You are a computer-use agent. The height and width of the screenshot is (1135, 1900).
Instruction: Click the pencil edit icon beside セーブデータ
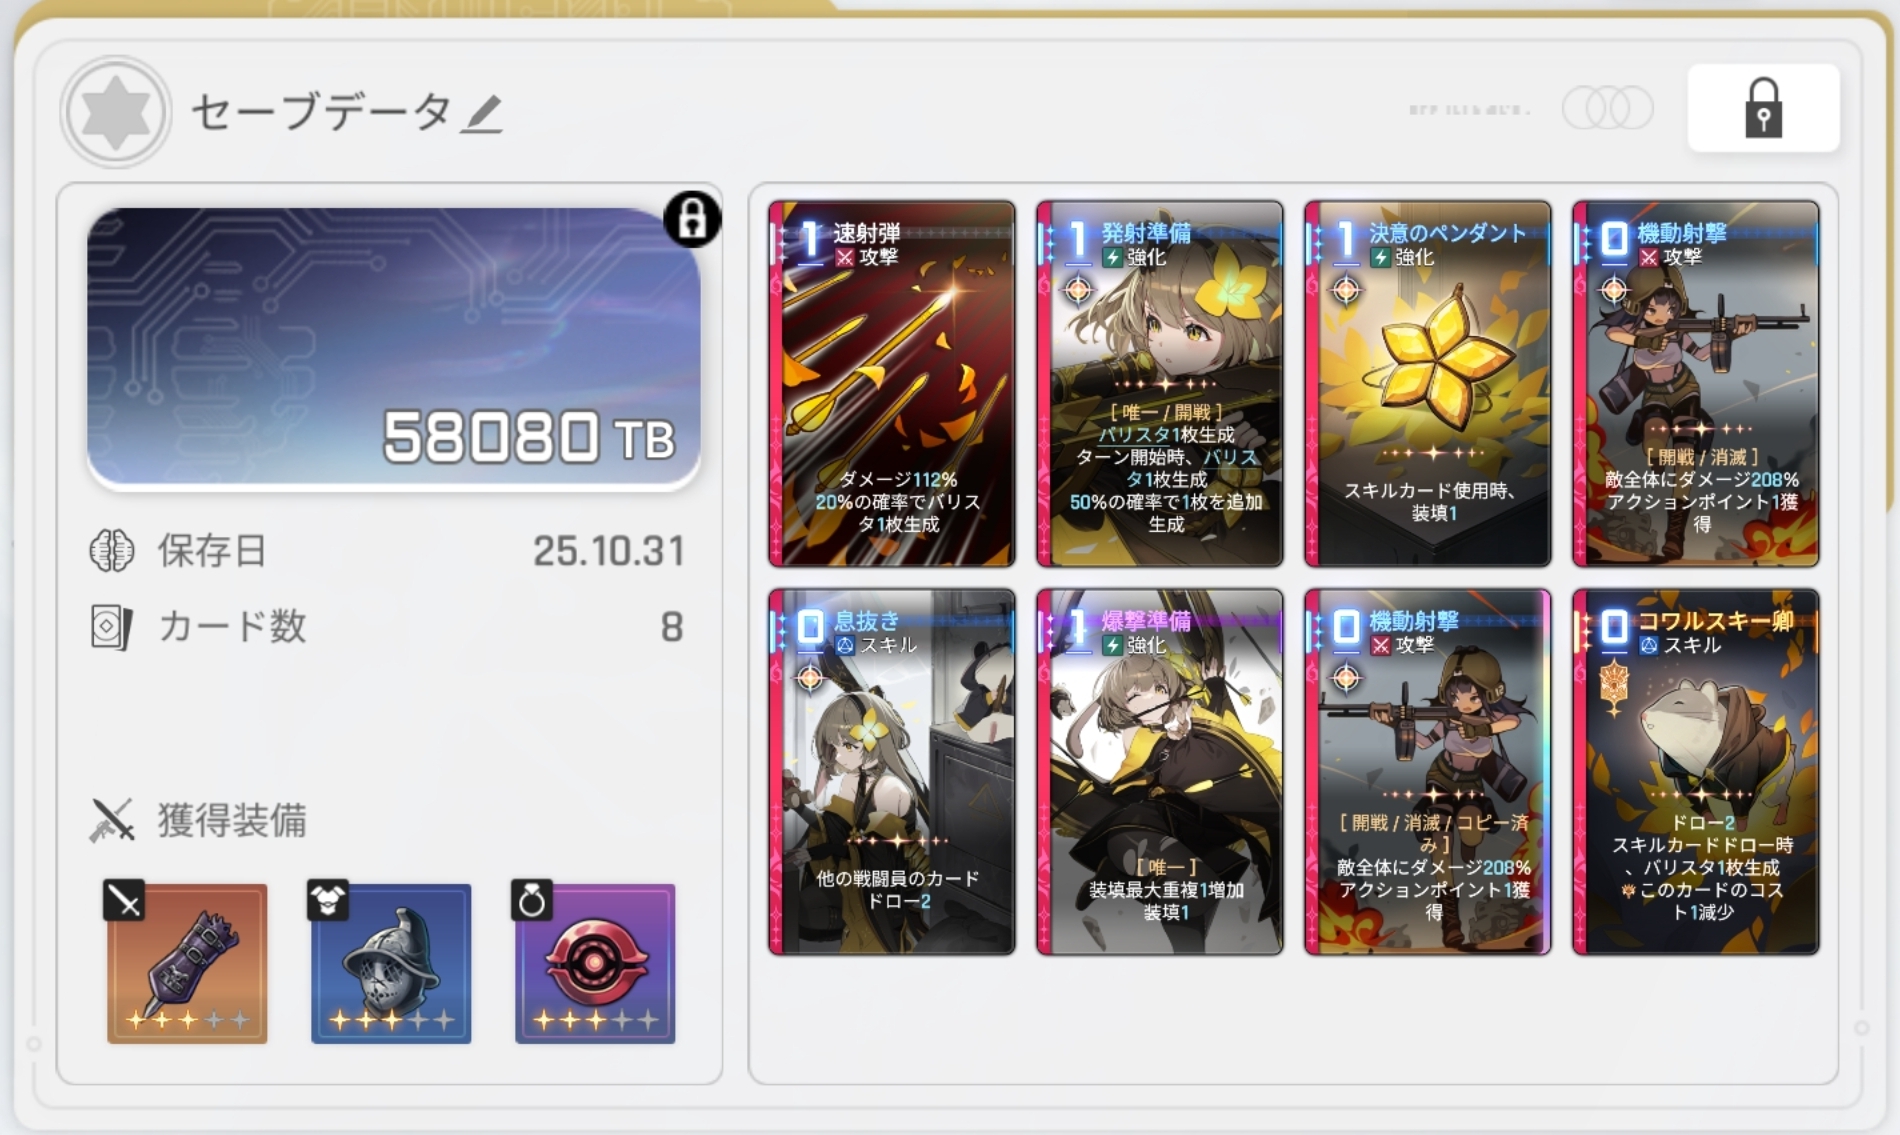482,114
